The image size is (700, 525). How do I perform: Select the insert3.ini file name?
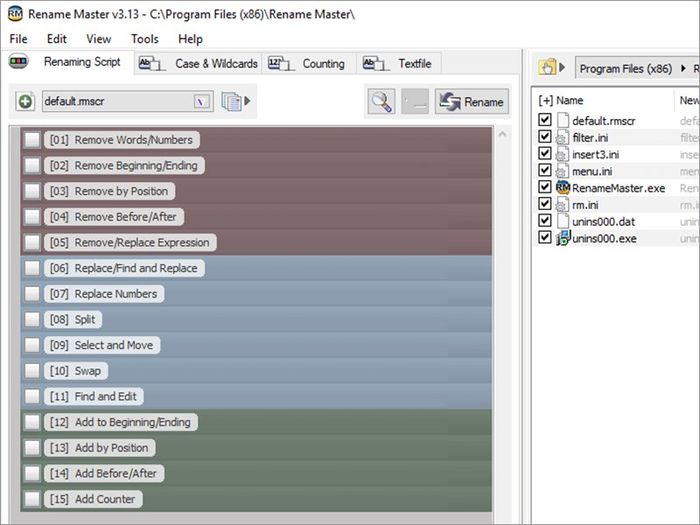(596, 155)
